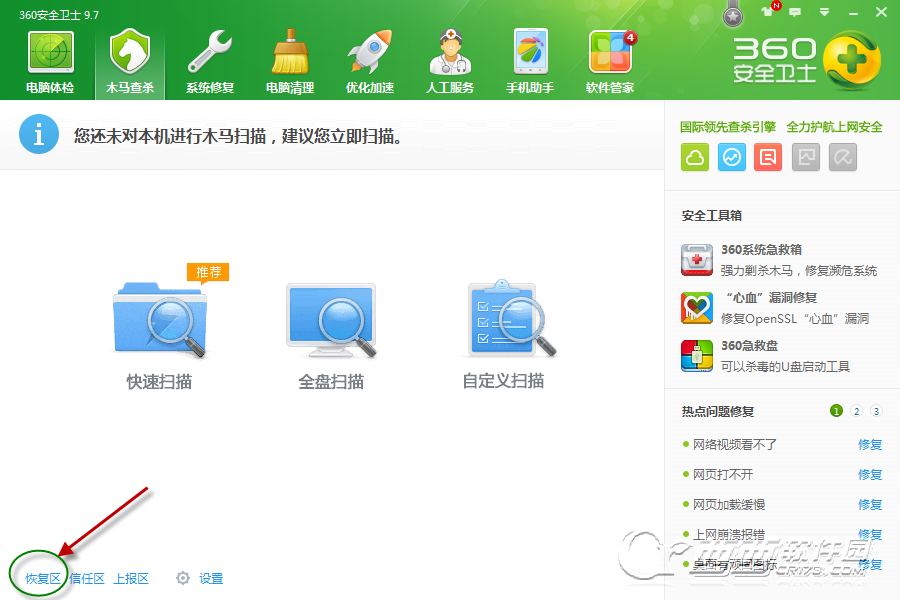Click the 国际领先查杀引擎 heading text
The height and width of the screenshot is (600, 900).
click(x=728, y=127)
